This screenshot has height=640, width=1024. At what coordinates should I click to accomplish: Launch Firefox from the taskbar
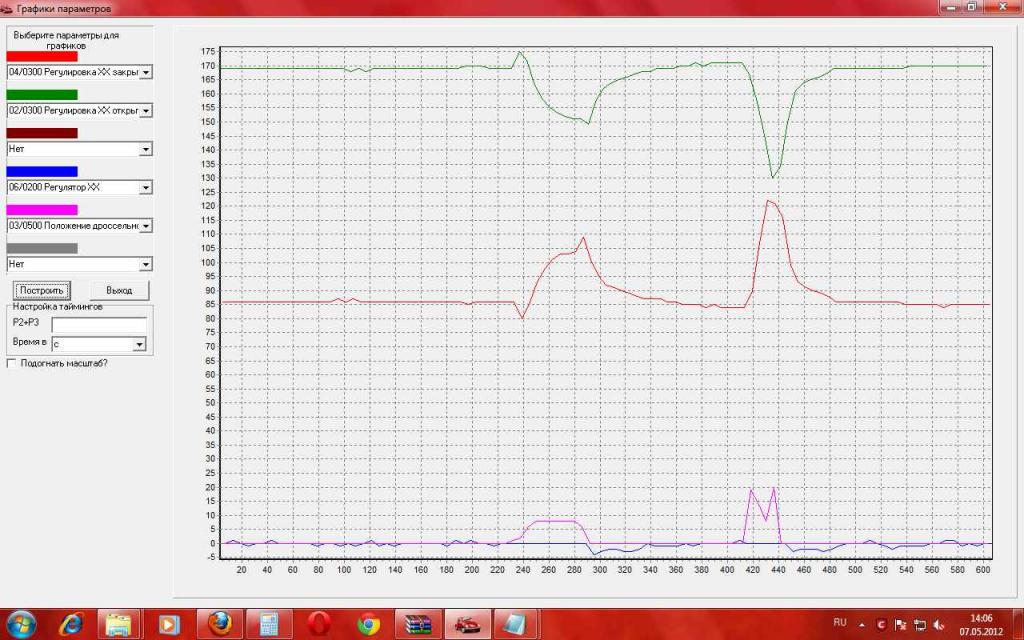[x=219, y=624]
